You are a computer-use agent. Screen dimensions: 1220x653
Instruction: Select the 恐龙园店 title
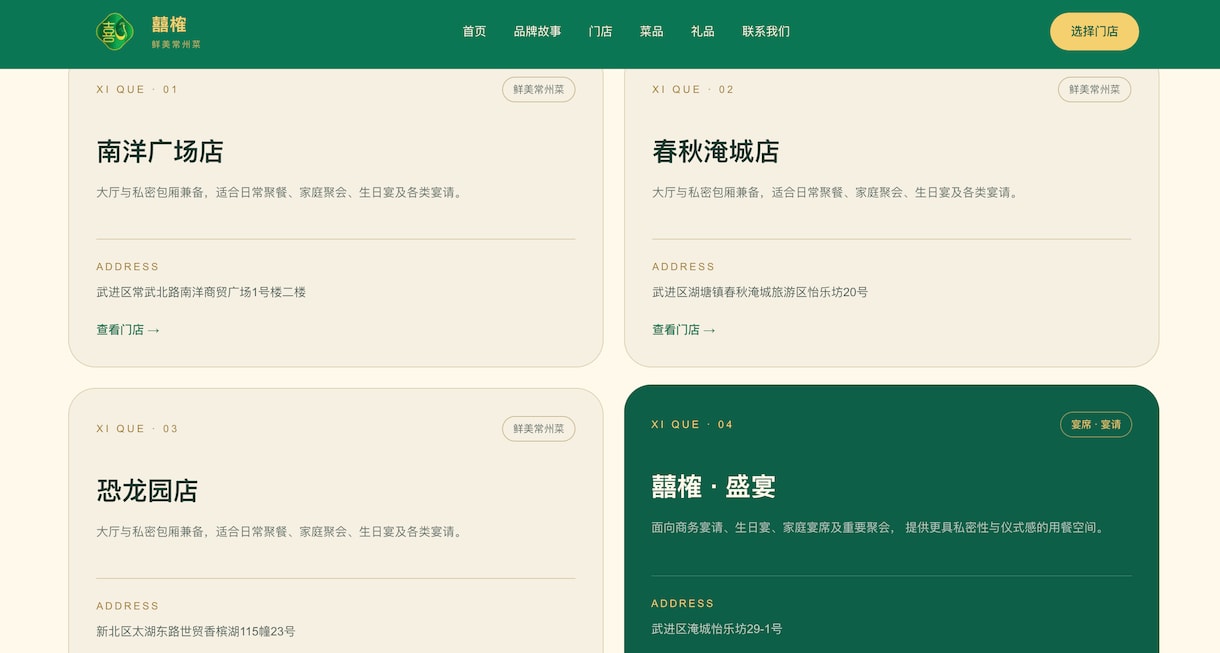point(147,490)
